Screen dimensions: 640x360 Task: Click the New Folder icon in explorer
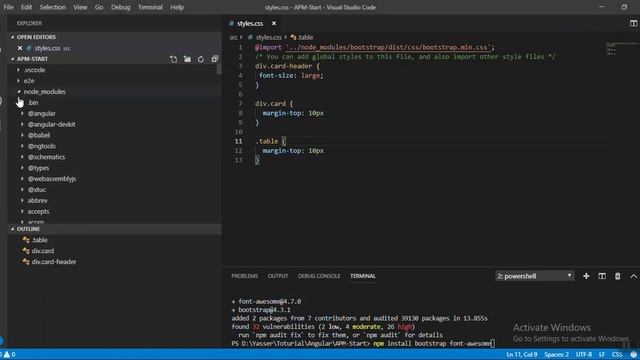[x=187, y=59]
